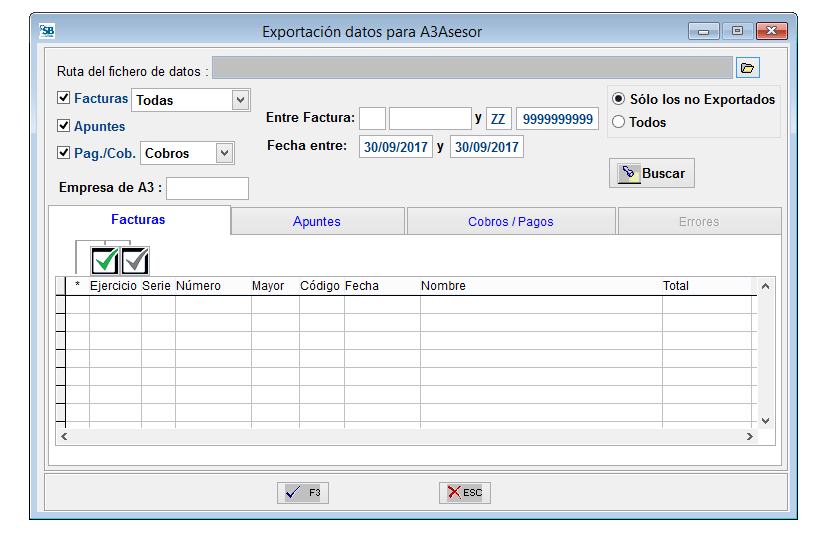Image resolution: width=824 pixels, height=551 pixels.
Task: Click the 'Número' column header
Action: (x=212, y=286)
